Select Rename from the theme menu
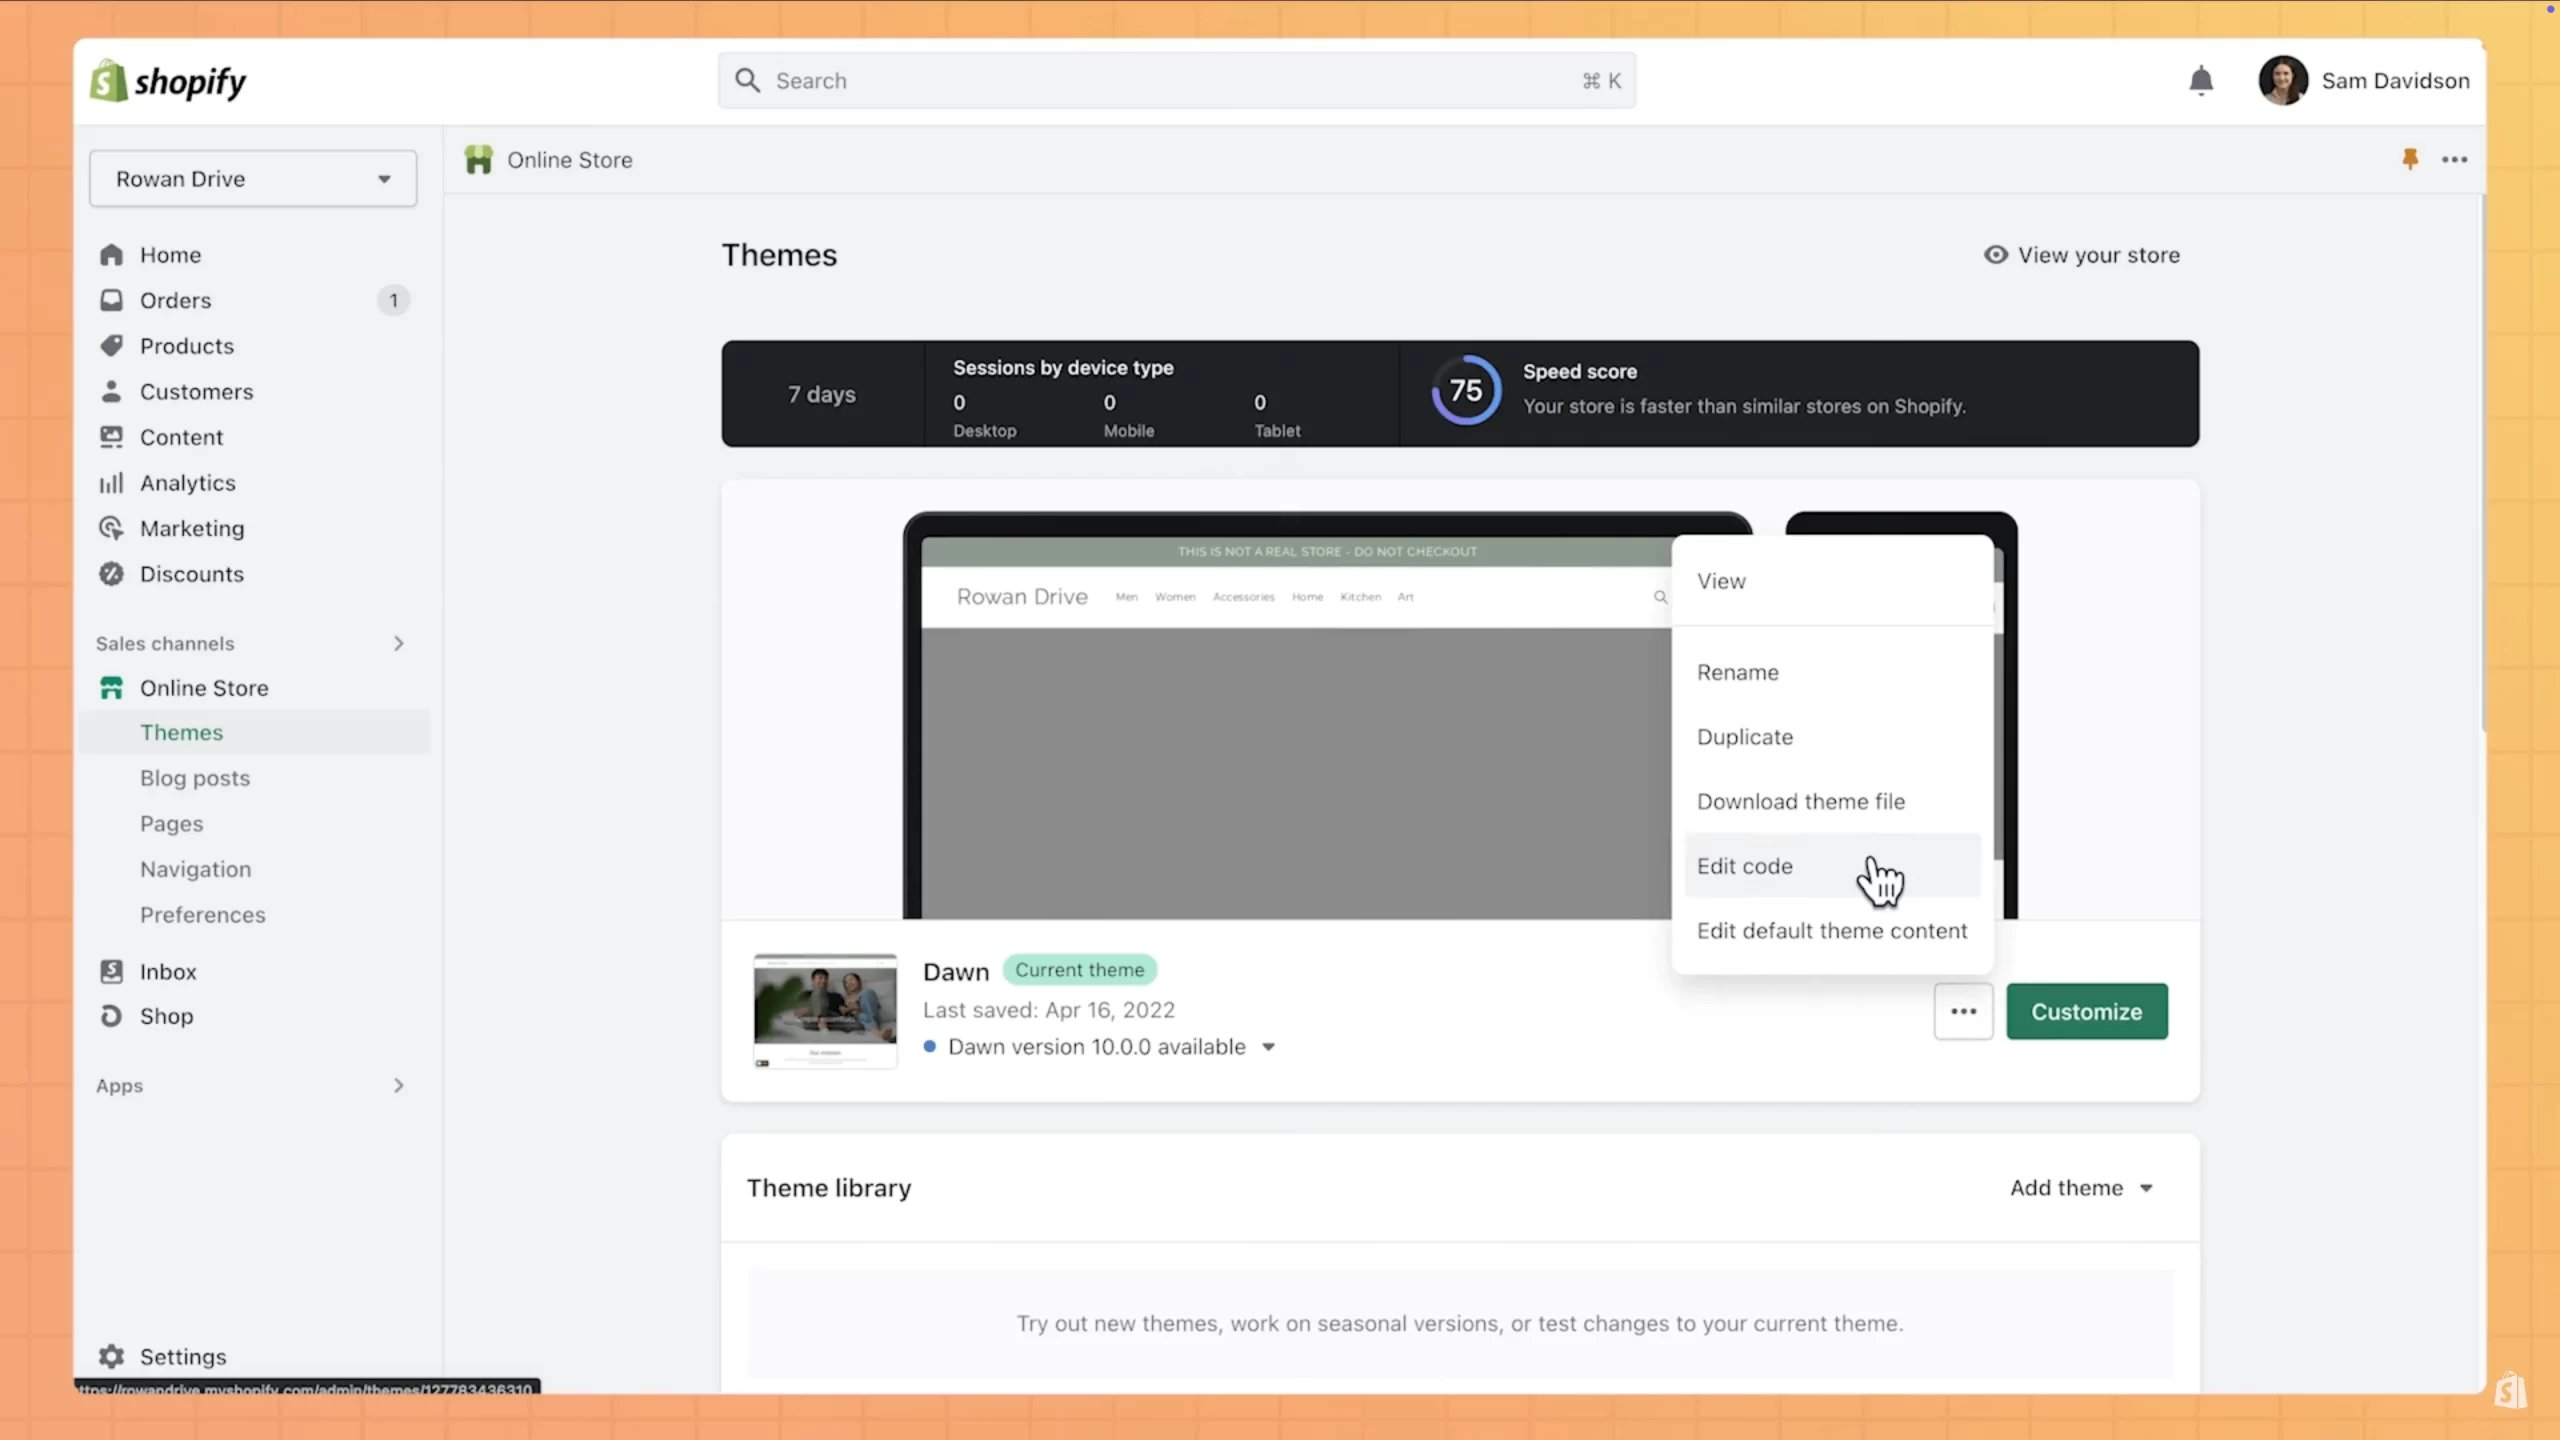This screenshot has width=2560, height=1440. (x=1832, y=672)
